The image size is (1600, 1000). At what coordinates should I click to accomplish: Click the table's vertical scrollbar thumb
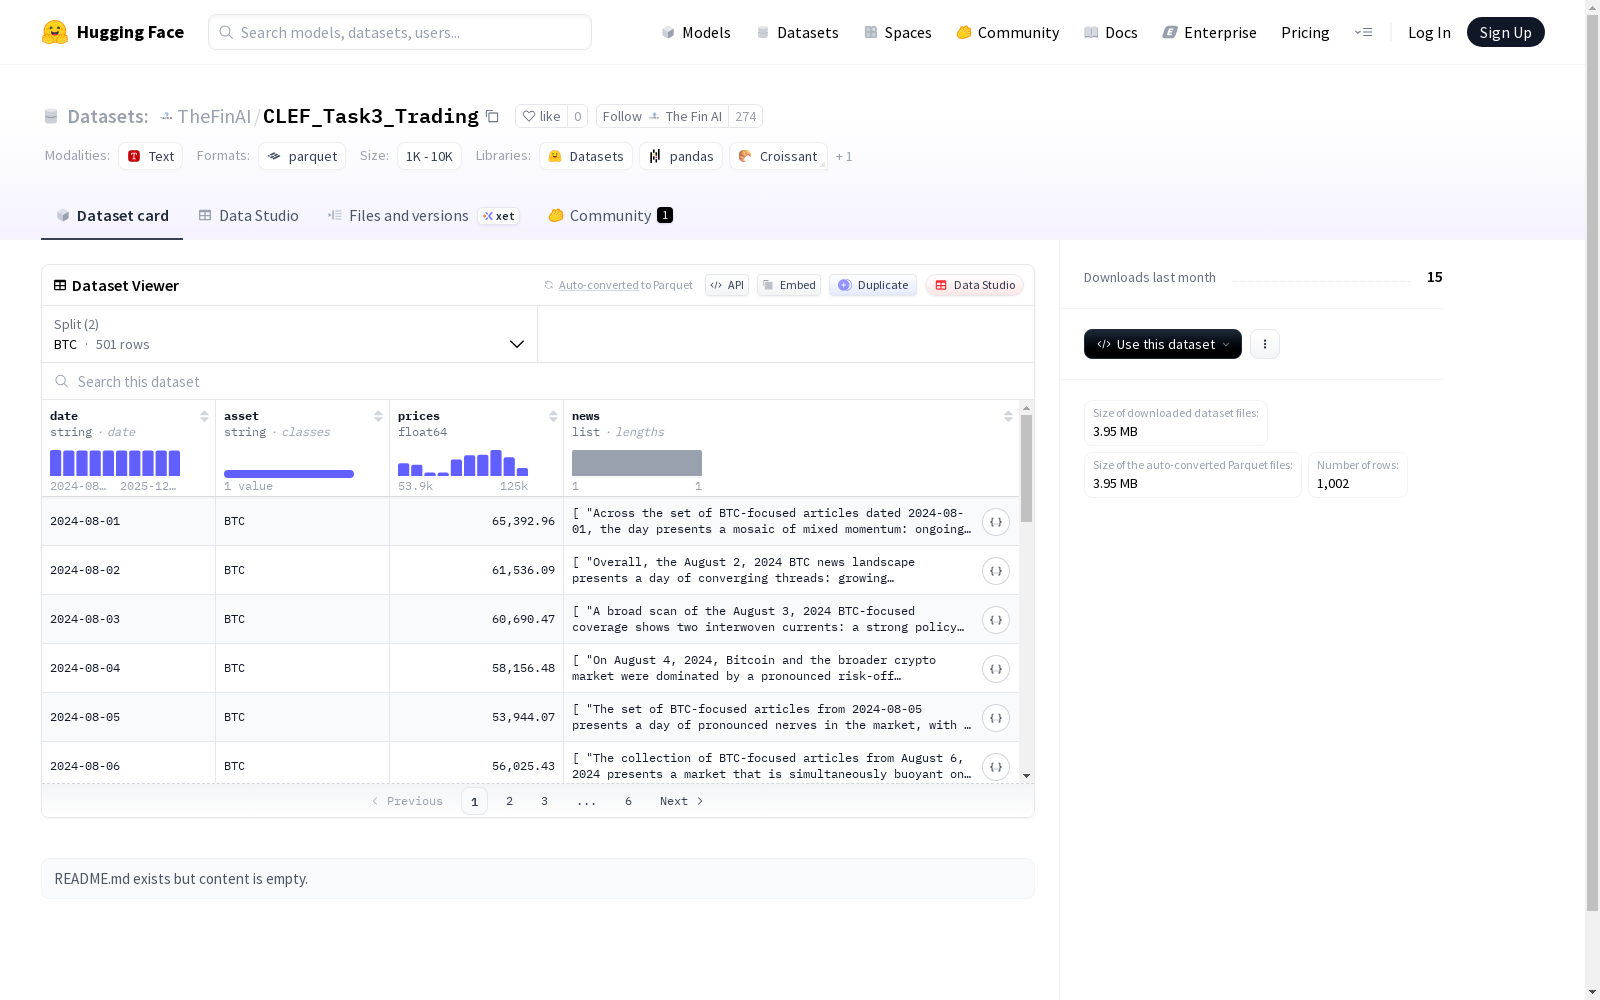click(x=1026, y=468)
